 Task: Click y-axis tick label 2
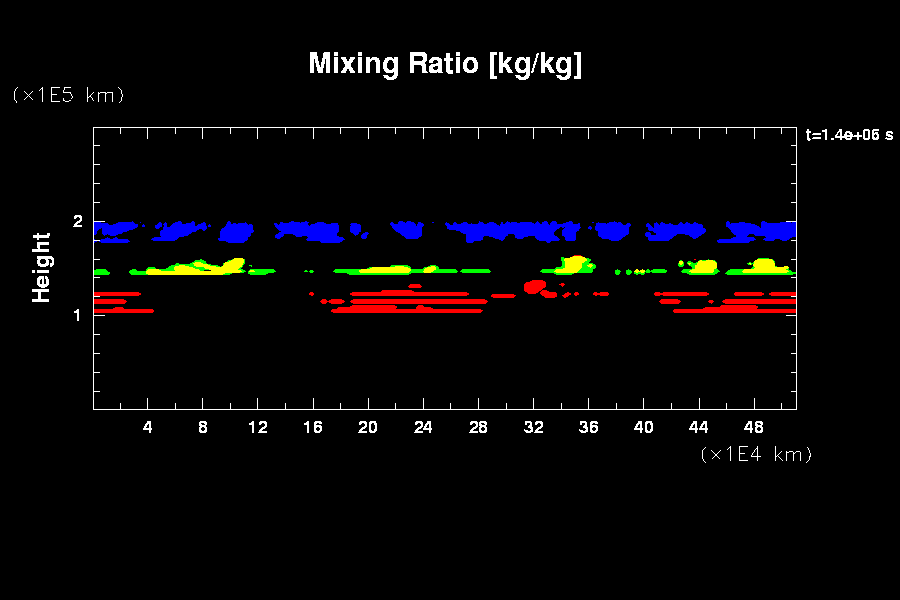[x=76, y=222]
